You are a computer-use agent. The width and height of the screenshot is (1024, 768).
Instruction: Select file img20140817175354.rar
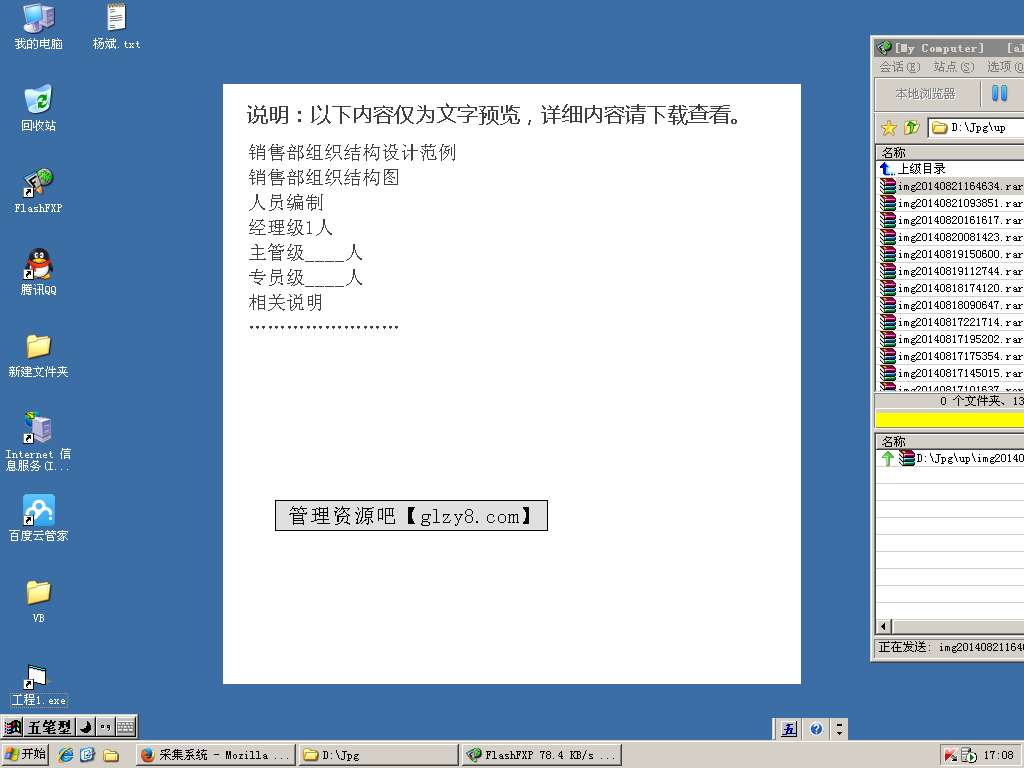pos(951,356)
